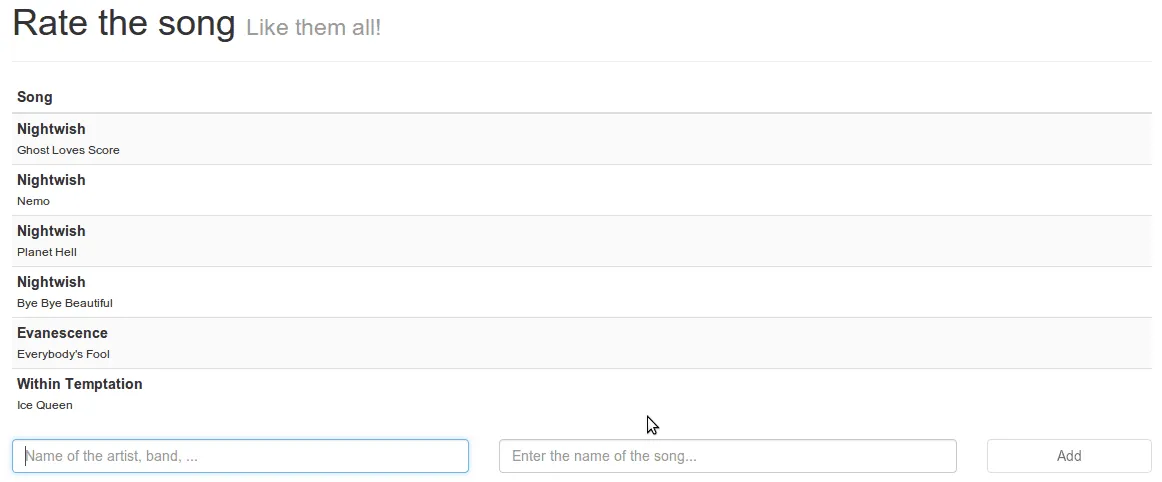
Task: Click the Nemo song title
Action: [x=33, y=201]
